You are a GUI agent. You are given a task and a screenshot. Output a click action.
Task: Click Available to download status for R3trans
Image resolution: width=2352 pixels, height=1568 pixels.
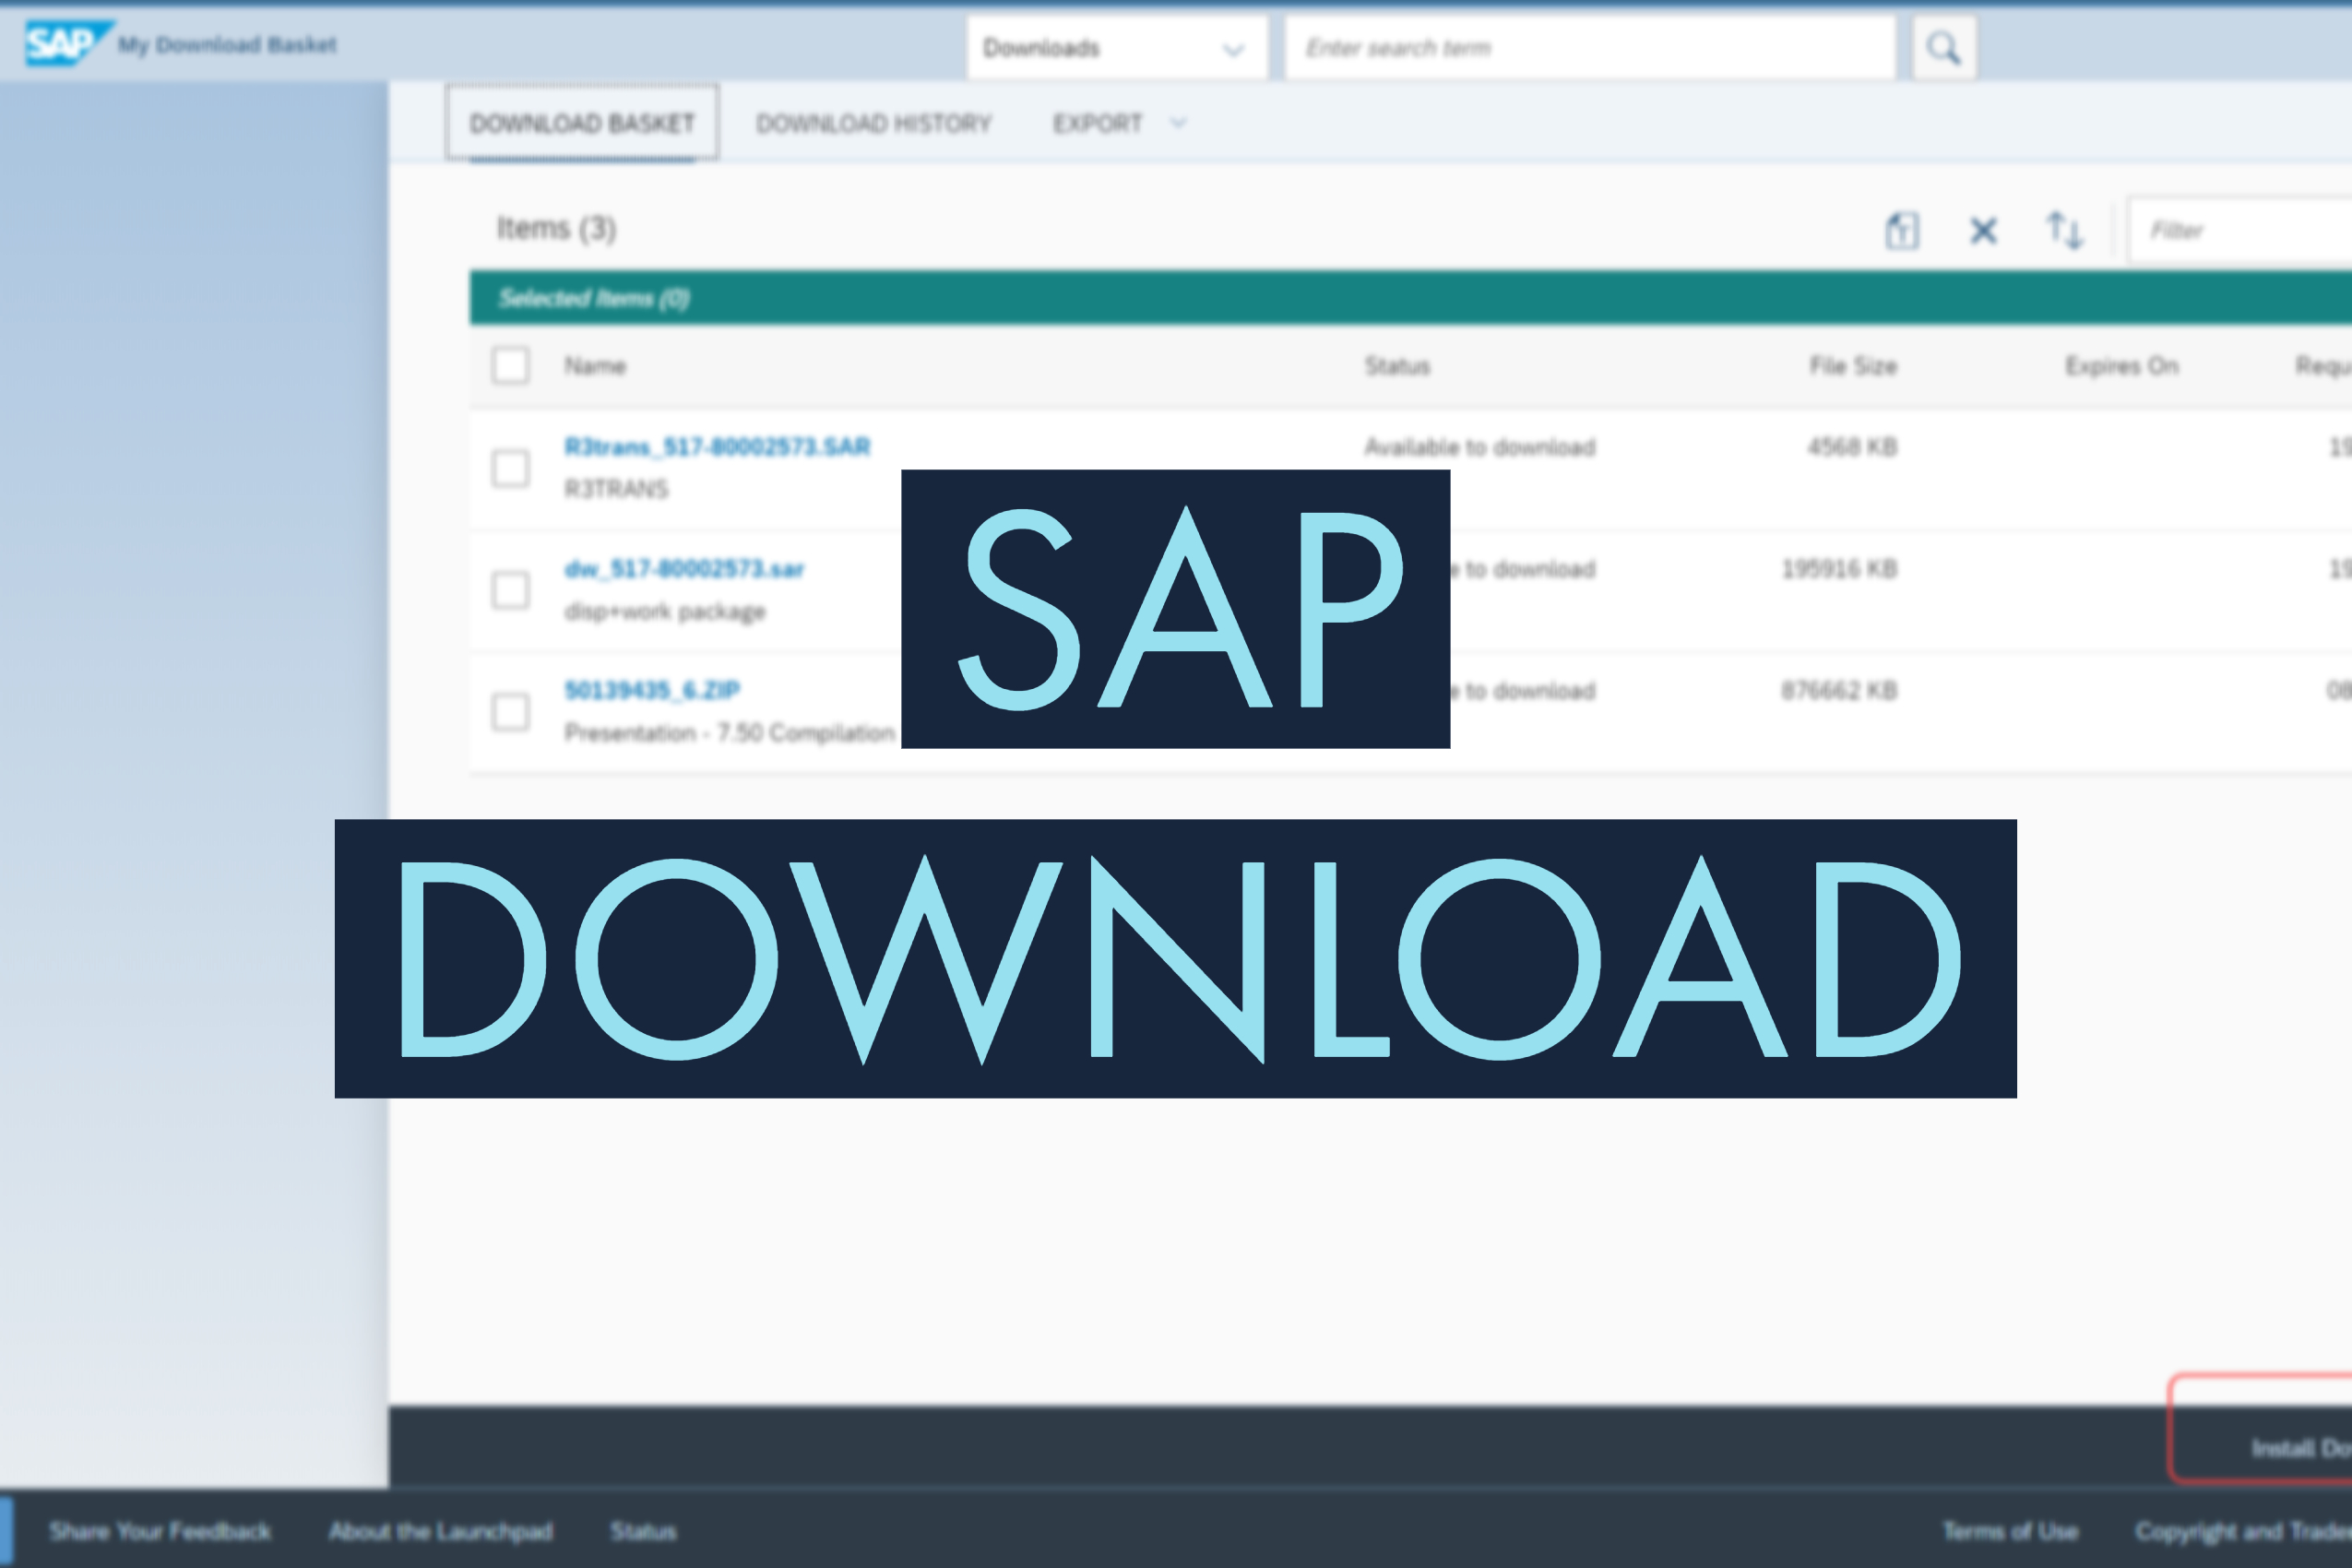(1480, 447)
